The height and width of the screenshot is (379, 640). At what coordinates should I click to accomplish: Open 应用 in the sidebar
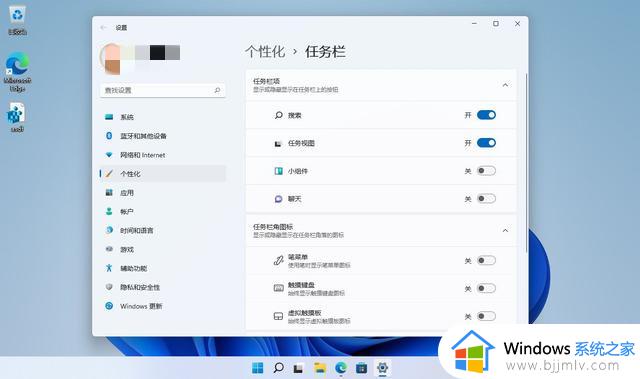(163, 193)
